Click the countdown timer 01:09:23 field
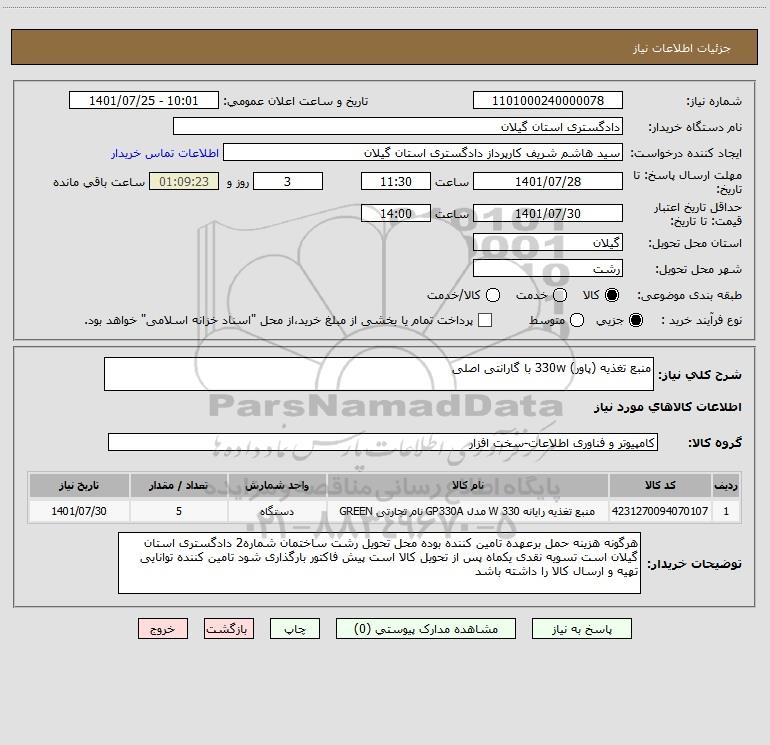Viewport: 770px width, 745px height. (x=184, y=181)
